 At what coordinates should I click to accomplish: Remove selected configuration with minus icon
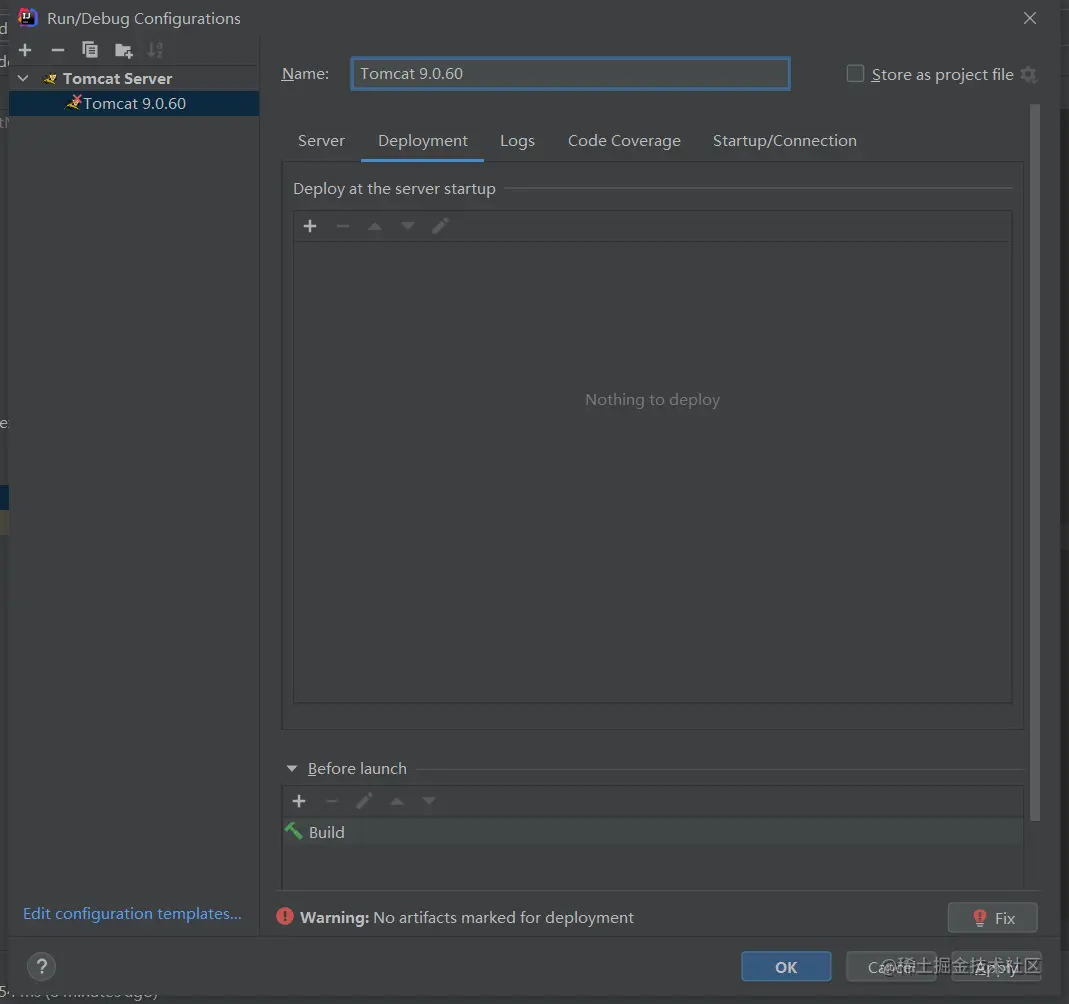pos(58,50)
